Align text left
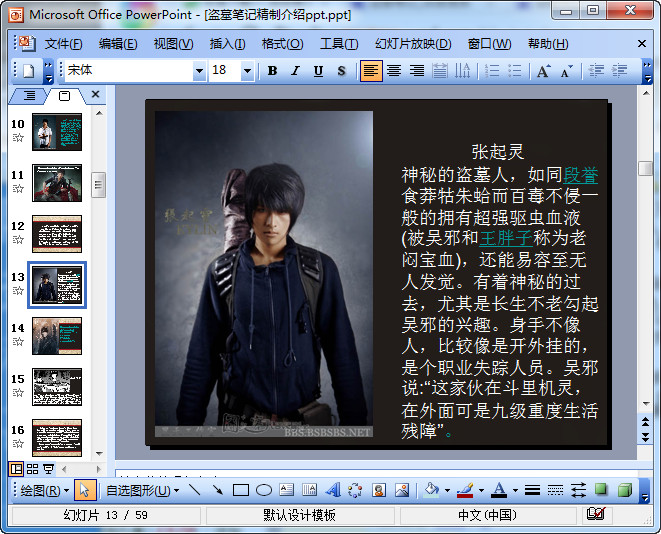 371,71
